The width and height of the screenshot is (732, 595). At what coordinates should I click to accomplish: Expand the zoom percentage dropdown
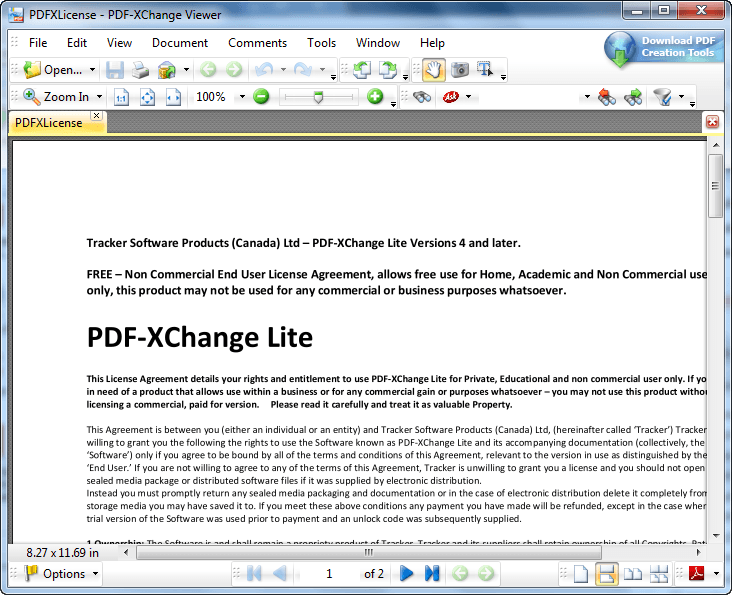click(x=242, y=97)
